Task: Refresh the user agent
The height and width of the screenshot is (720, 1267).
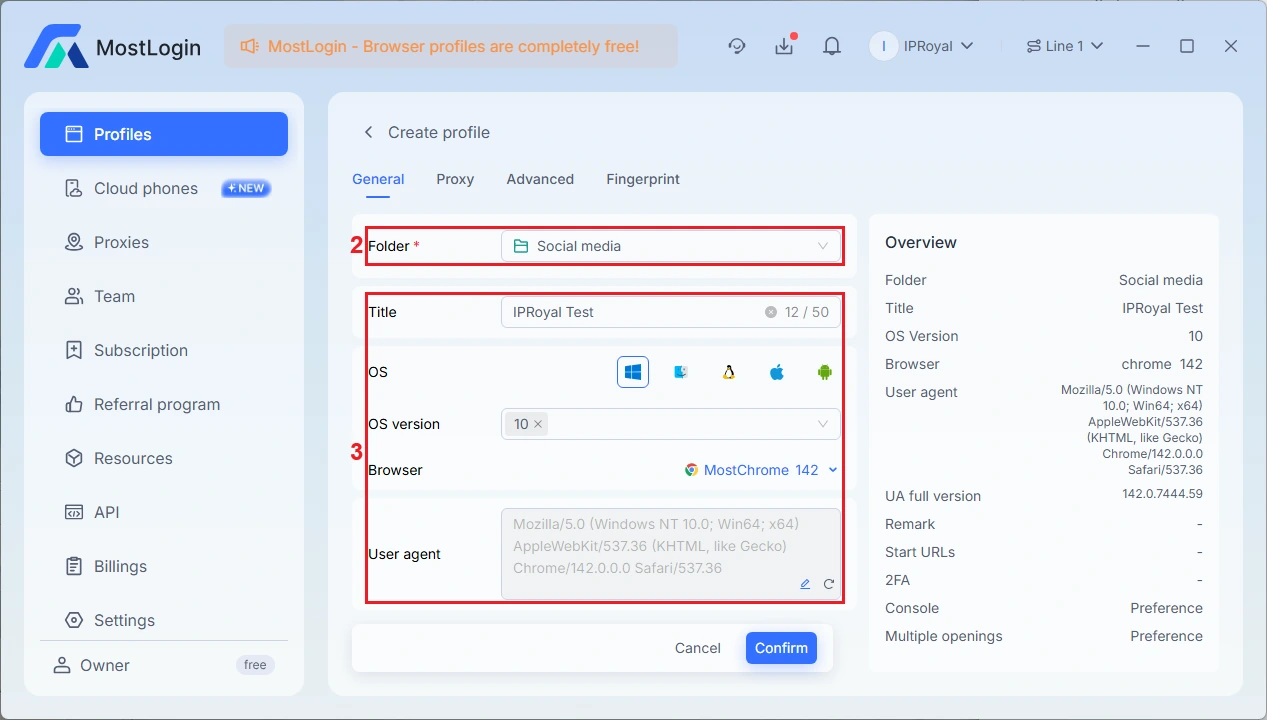Action: [829, 584]
